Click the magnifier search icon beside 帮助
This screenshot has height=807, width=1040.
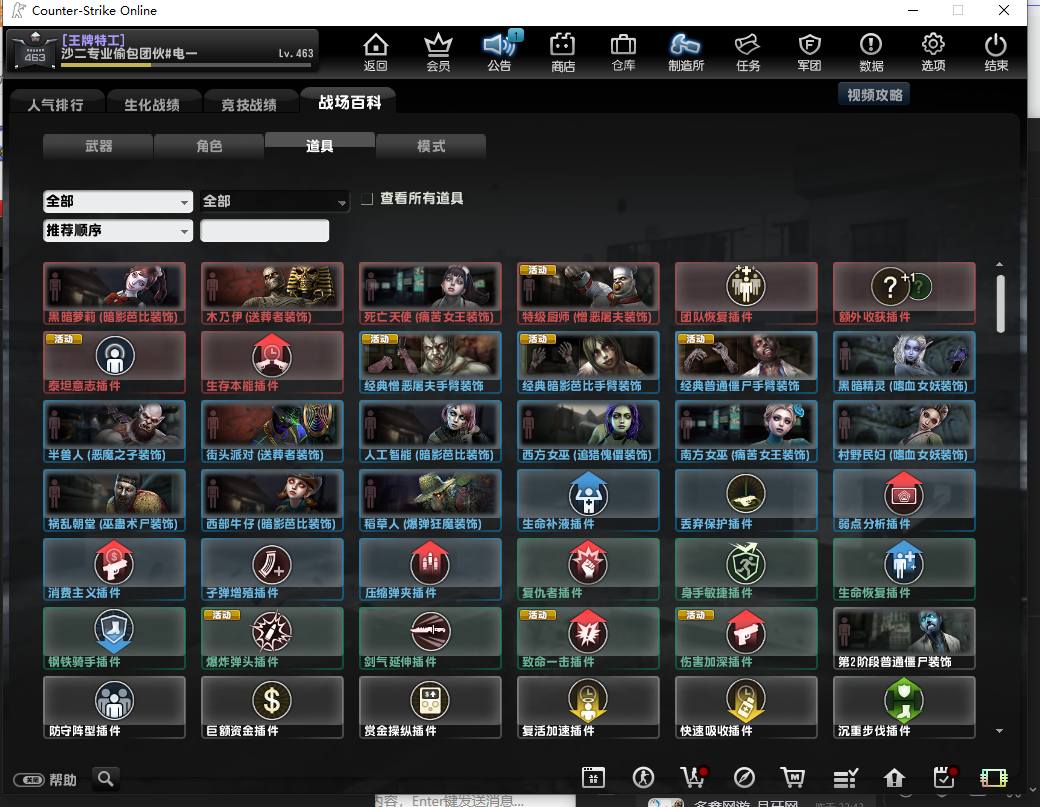point(105,778)
